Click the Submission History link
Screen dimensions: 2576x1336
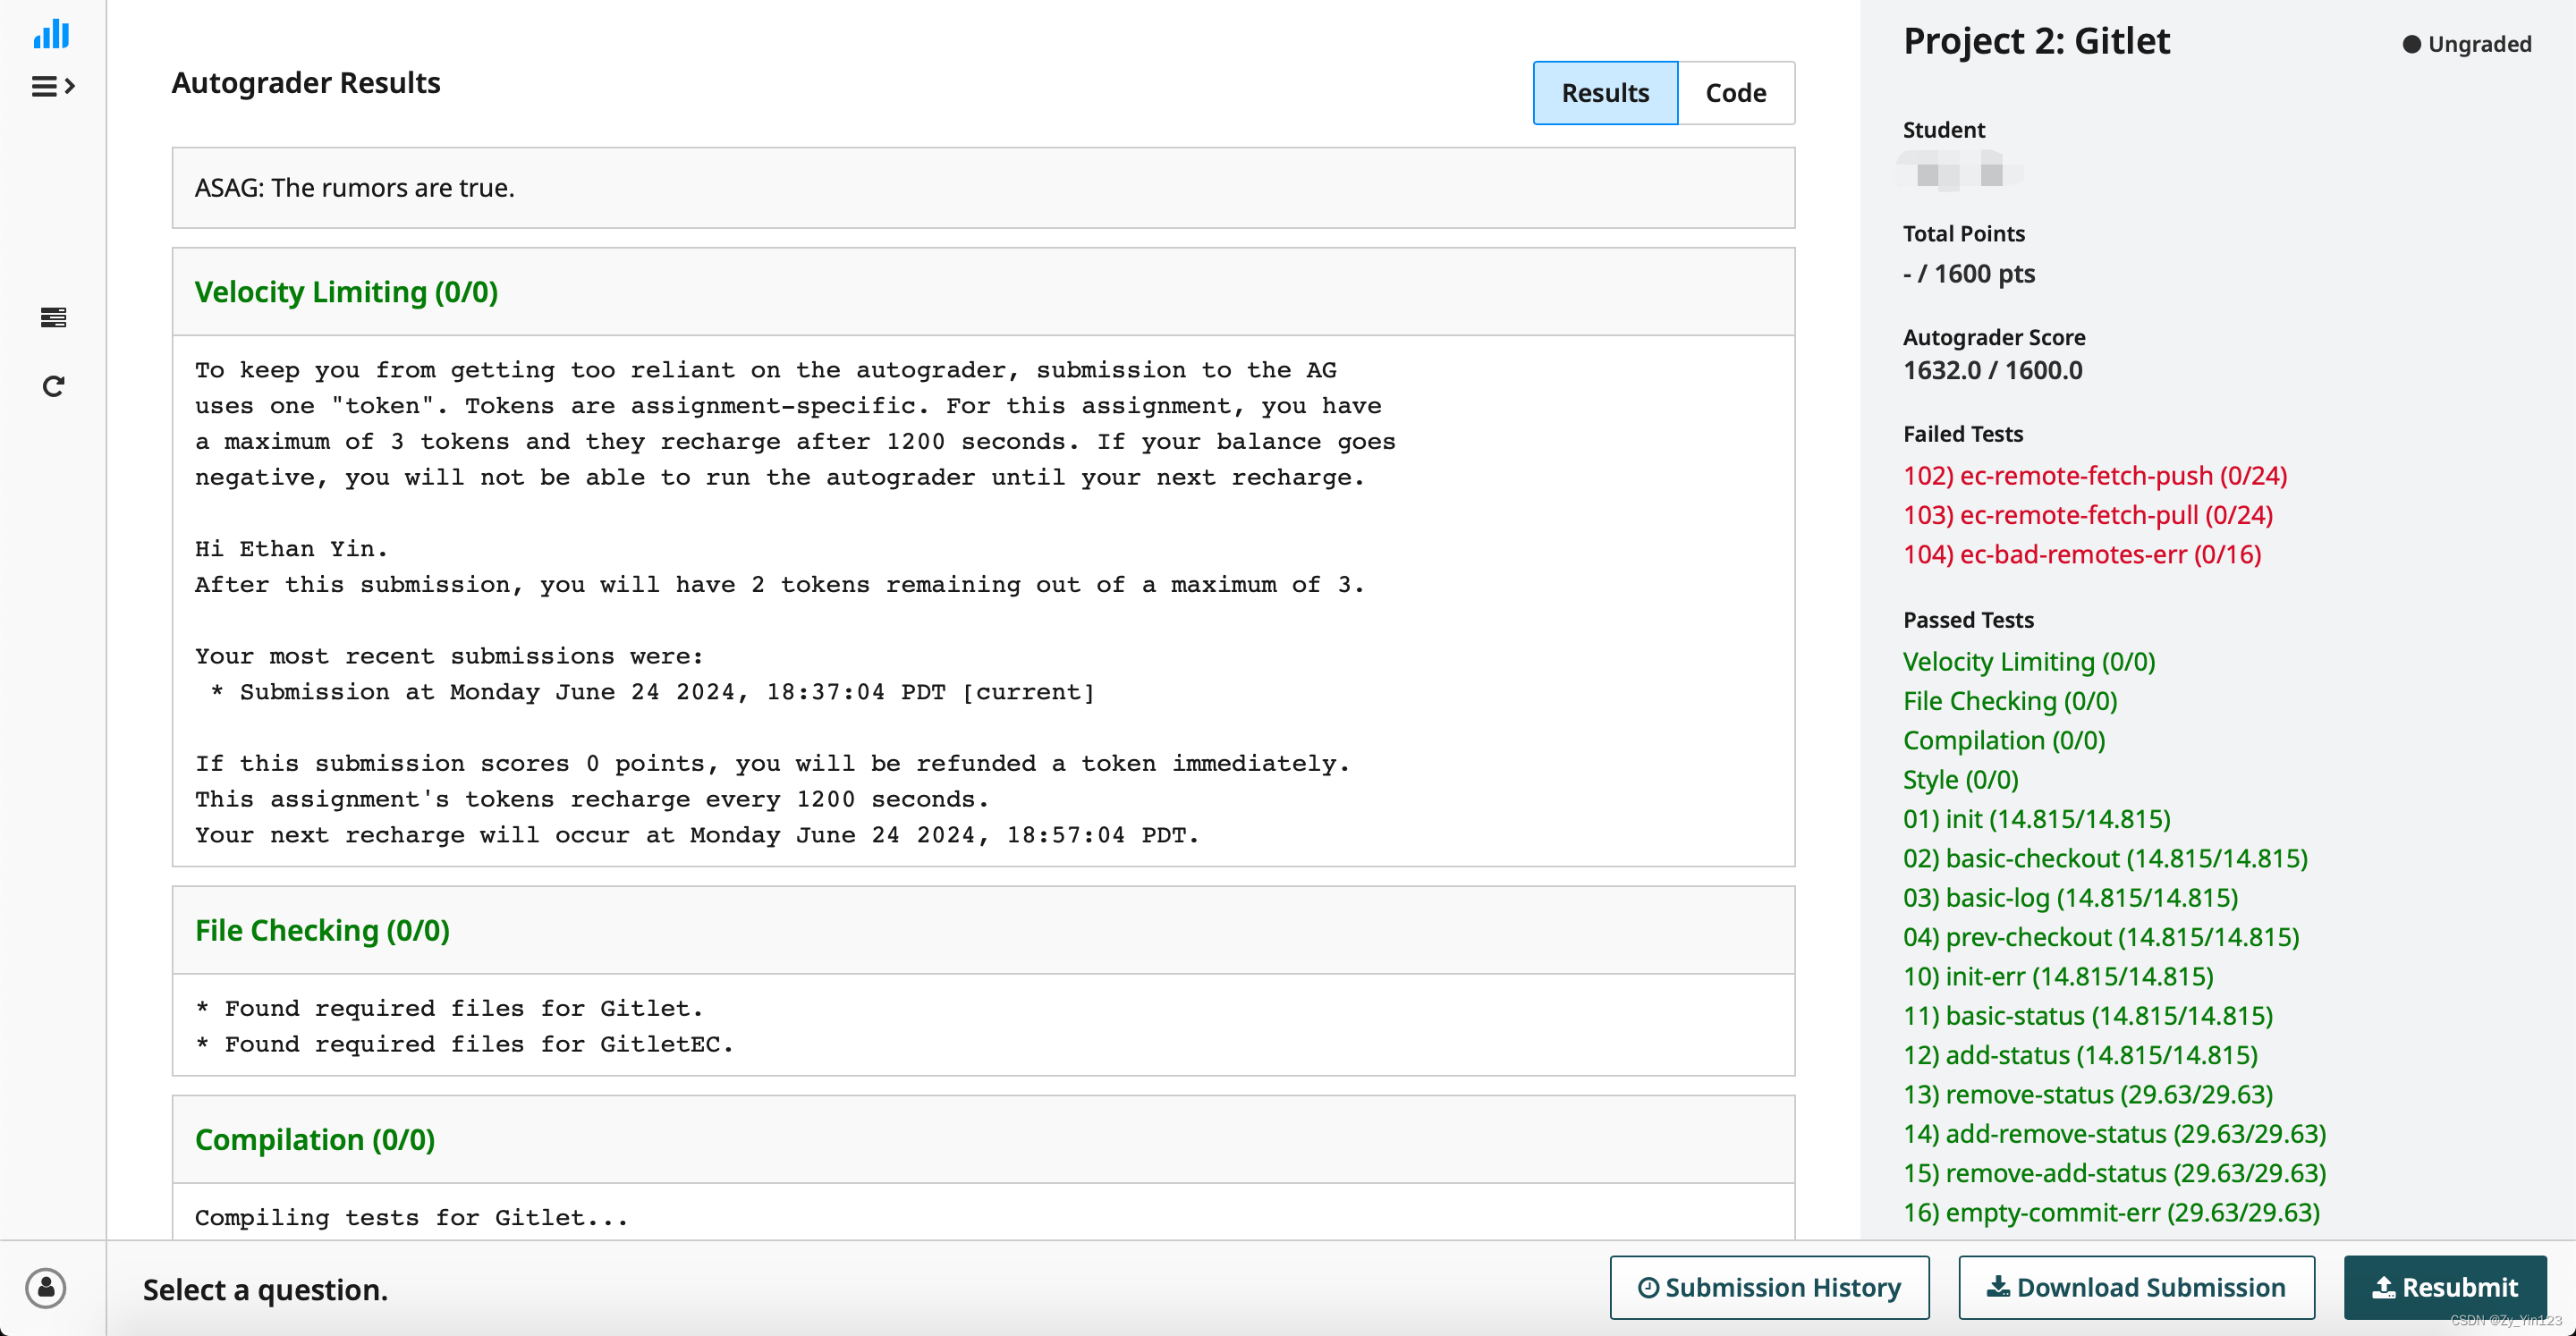coord(1770,1289)
